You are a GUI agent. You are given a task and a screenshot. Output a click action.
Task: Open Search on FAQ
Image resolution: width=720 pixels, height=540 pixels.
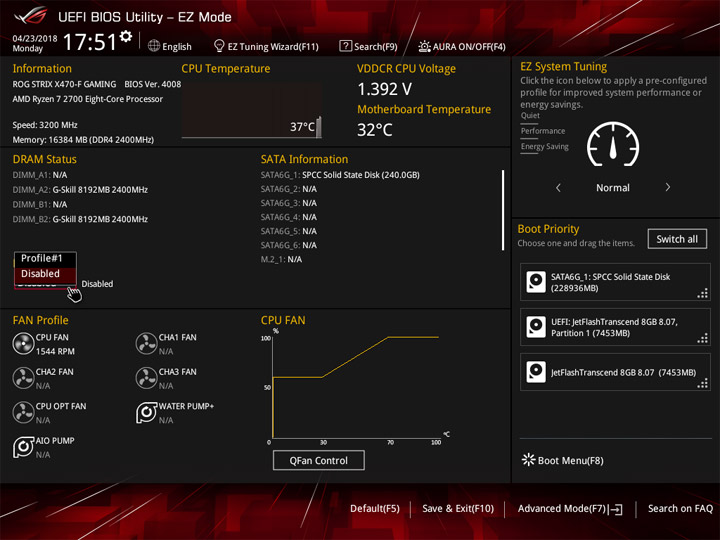pos(680,509)
